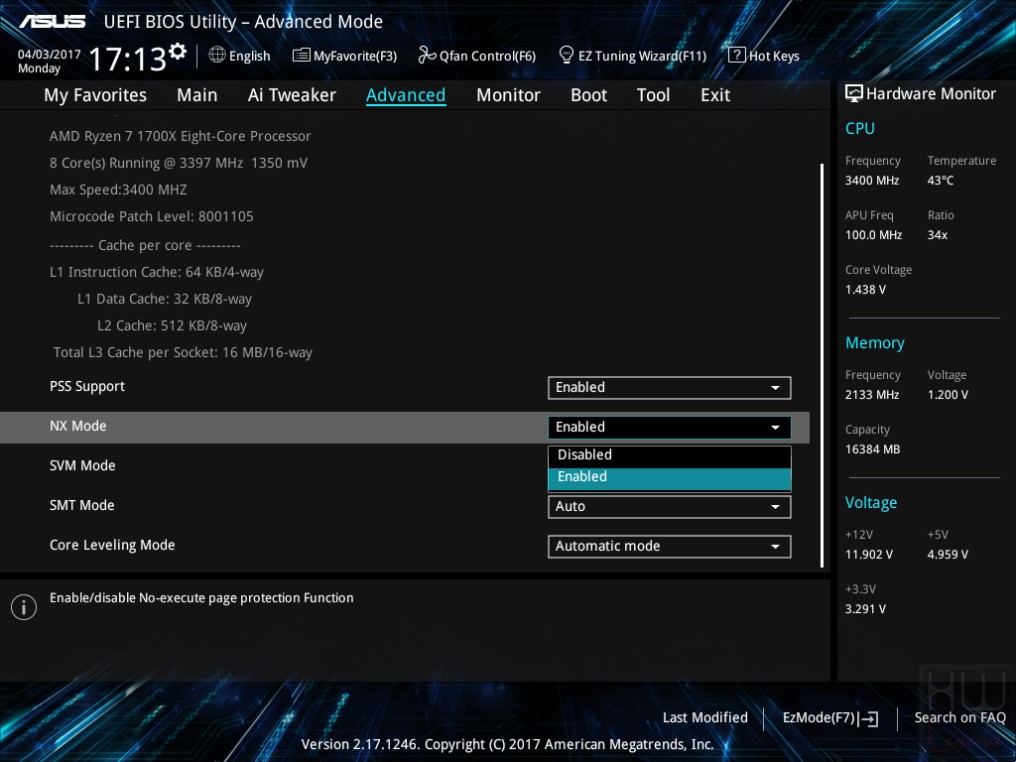
Task: Select the SVM Mode row label
Action: (x=82, y=465)
